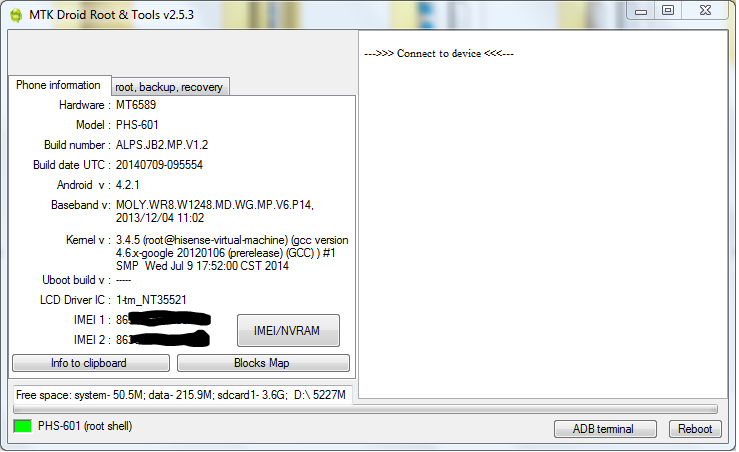Maximize the application window

[668, 11]
